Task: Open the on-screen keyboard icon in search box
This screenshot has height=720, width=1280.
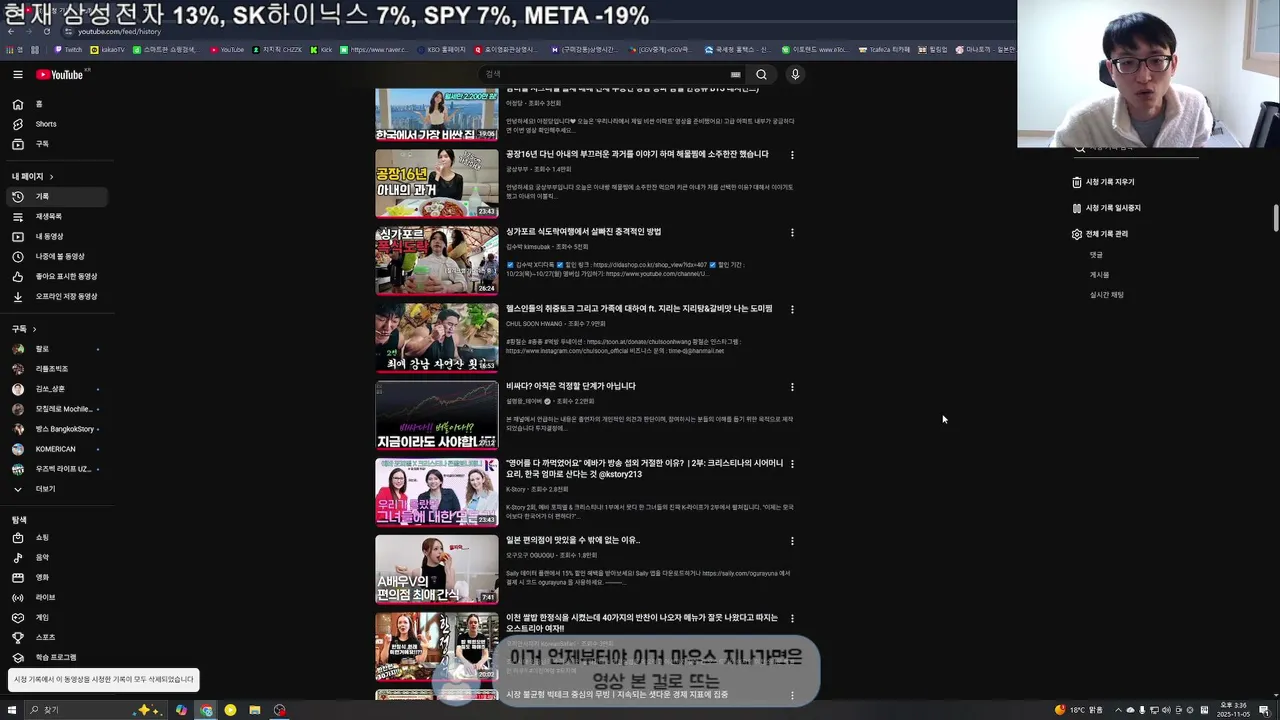Action: tap(735, 74)
